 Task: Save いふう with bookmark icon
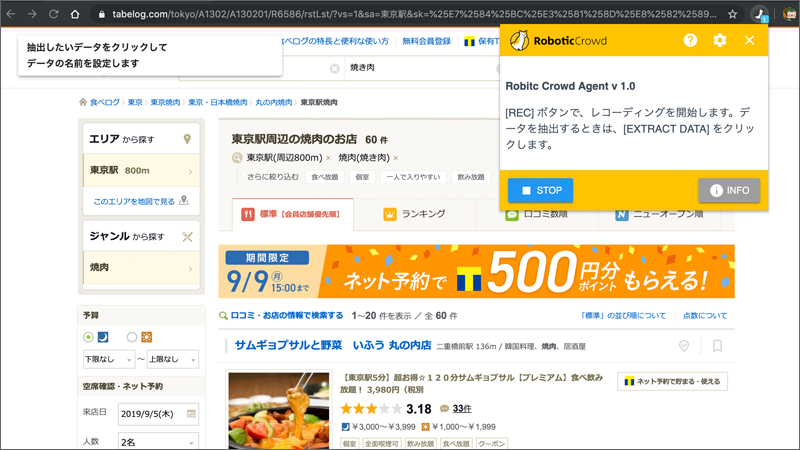pos(717,346)
